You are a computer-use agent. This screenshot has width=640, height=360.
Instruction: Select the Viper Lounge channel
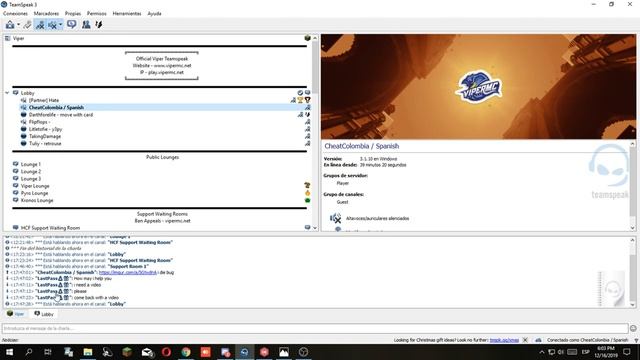tap(35, 186)
